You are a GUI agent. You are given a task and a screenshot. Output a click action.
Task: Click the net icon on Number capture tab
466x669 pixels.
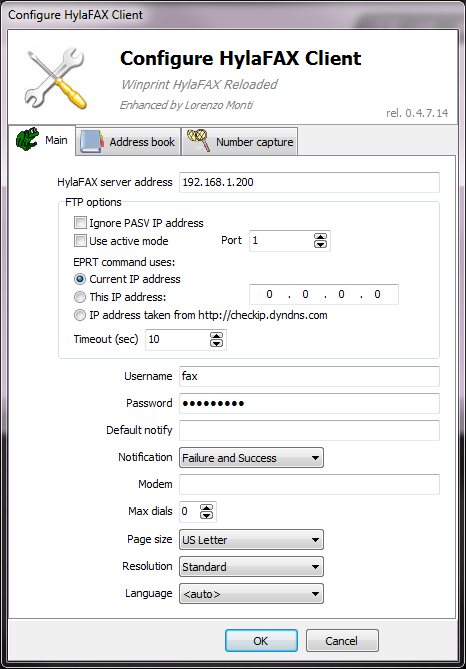point(198,141)
